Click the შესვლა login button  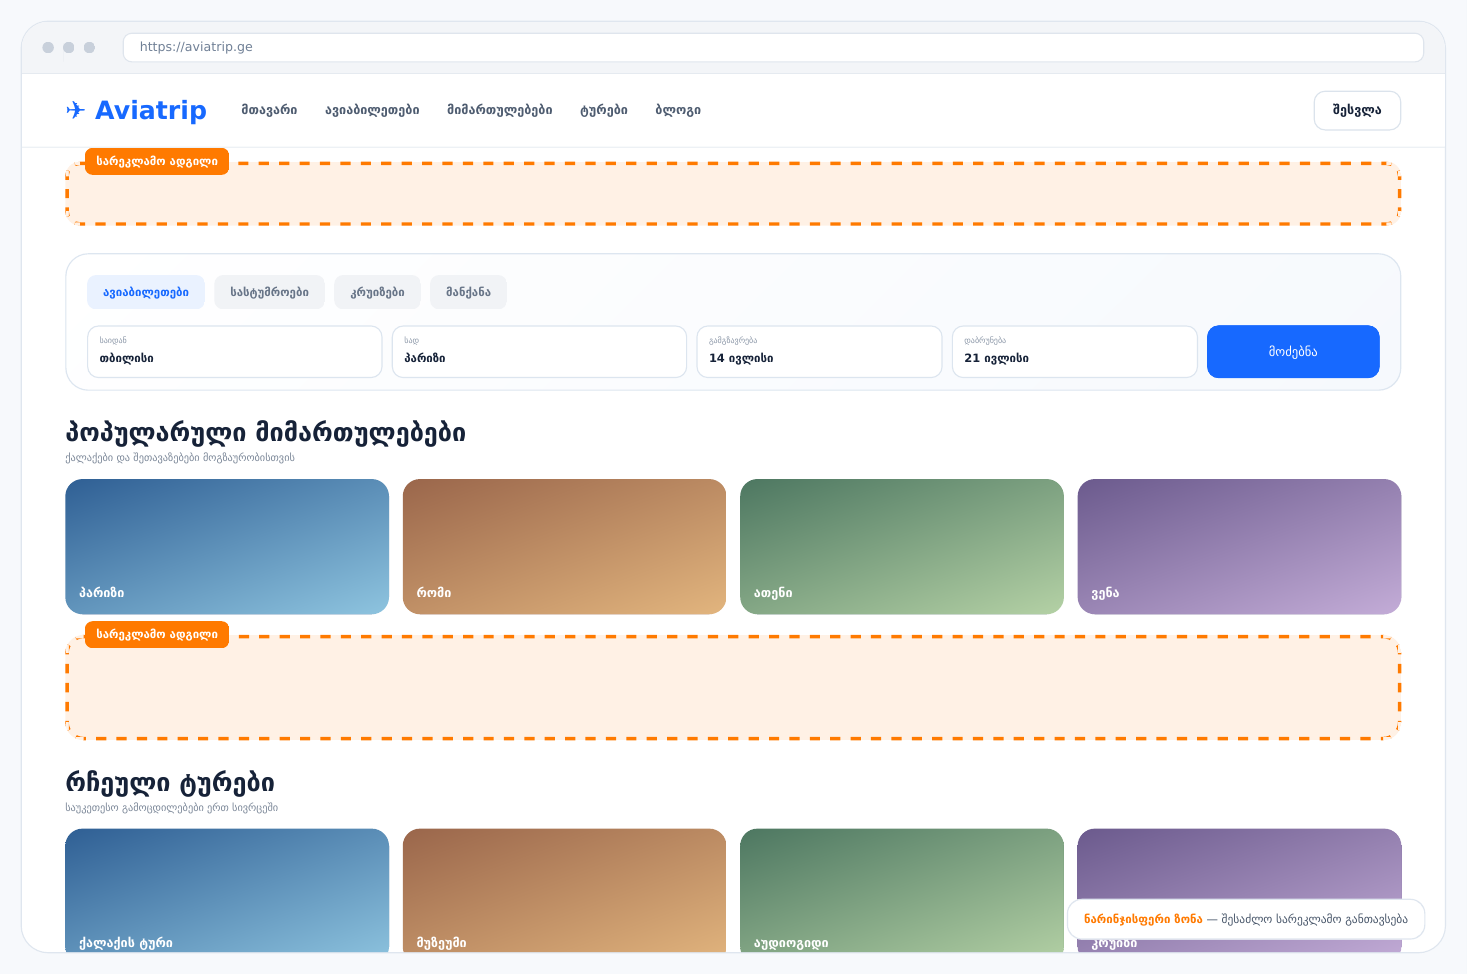[x=1357, y=110]
